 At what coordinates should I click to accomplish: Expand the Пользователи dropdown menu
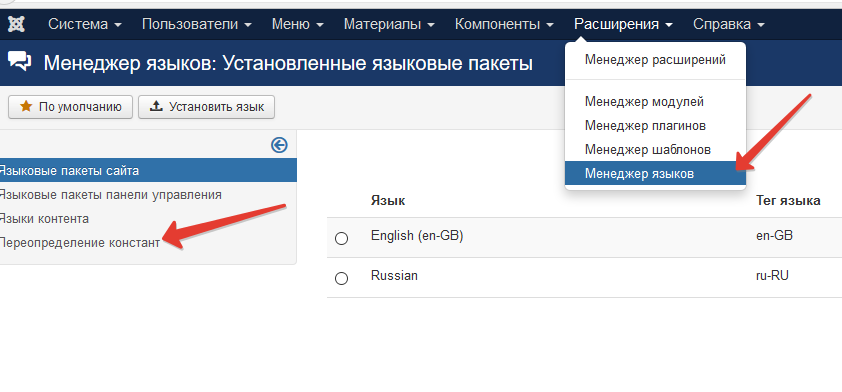[x=197, y=24]
